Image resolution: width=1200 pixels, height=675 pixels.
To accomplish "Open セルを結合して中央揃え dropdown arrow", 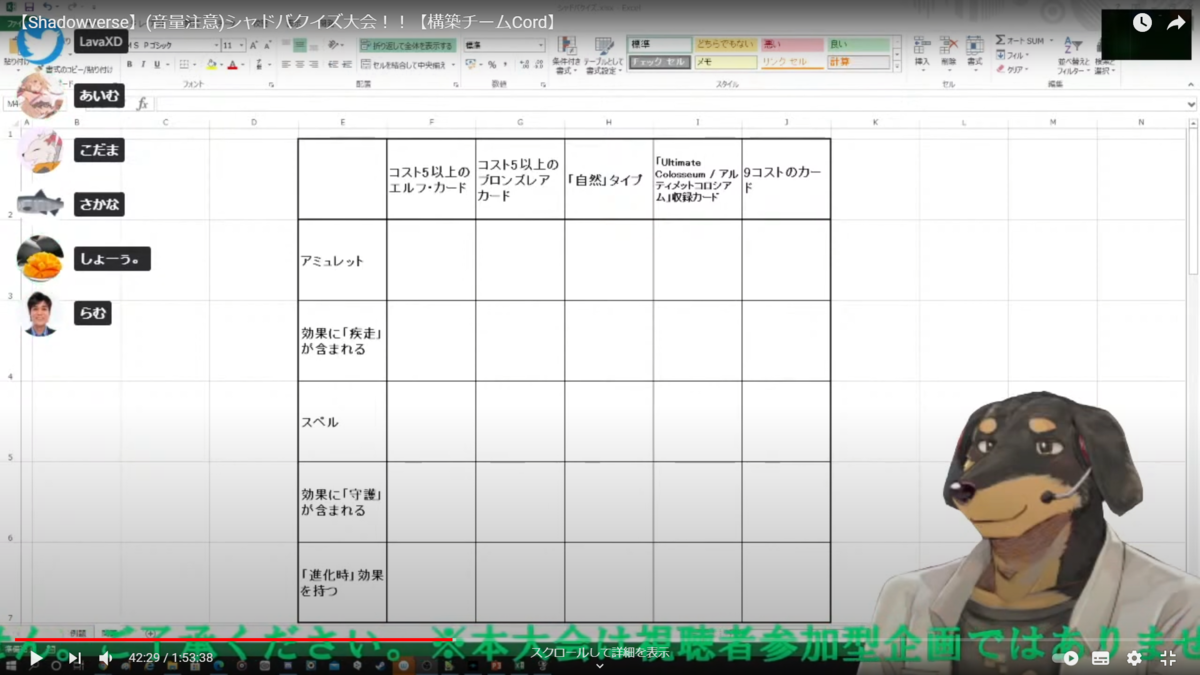I will coord(452,65).
